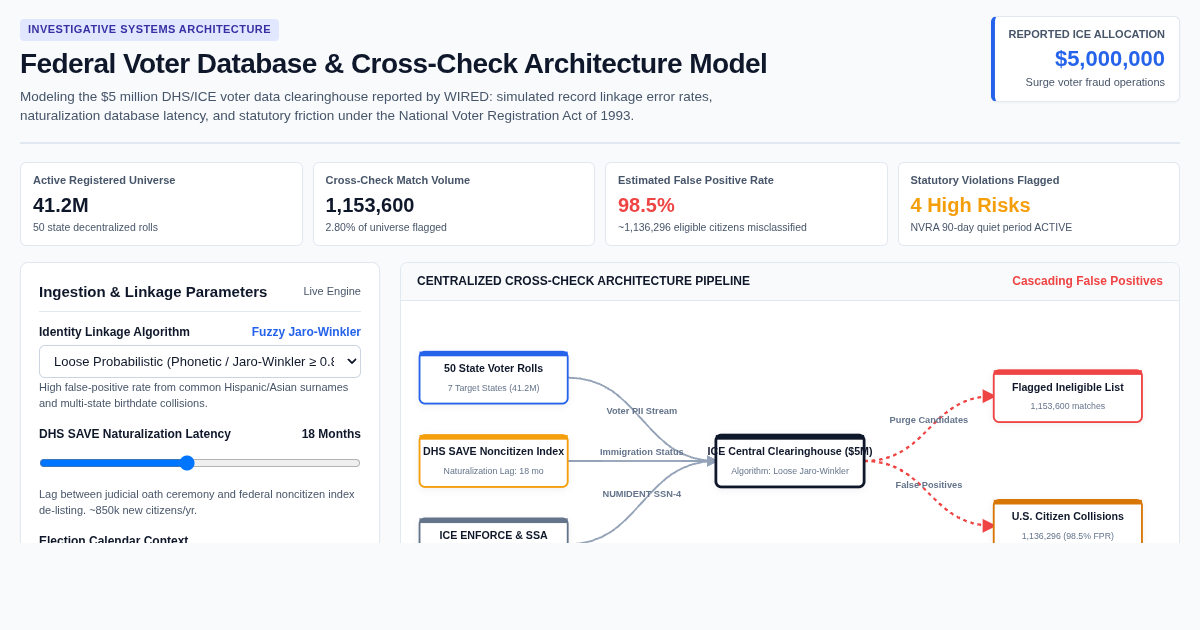Screen dimensions: 1200x630
Task: Adjust the DHS SAVE Naturalization Latency slider
Action: tap(200, 463)
